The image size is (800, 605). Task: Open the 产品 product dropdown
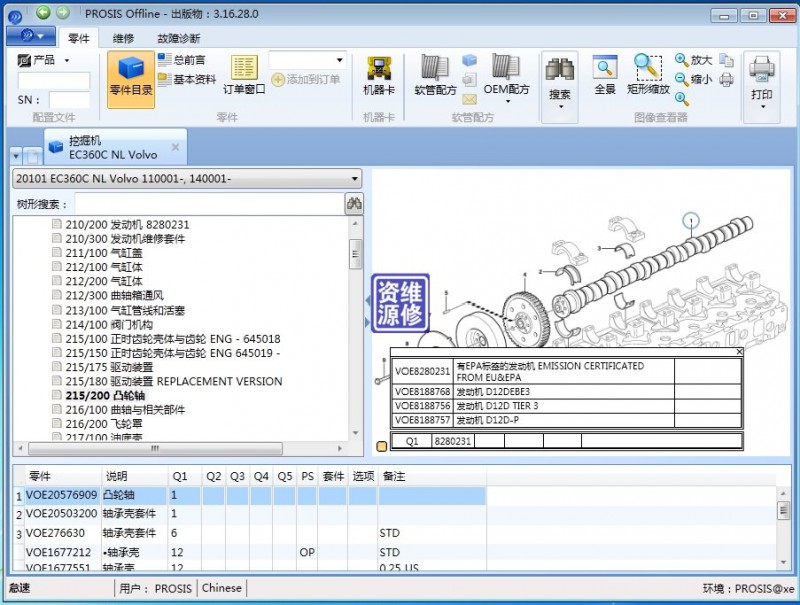pyautogui.click(x=43, y=60)
